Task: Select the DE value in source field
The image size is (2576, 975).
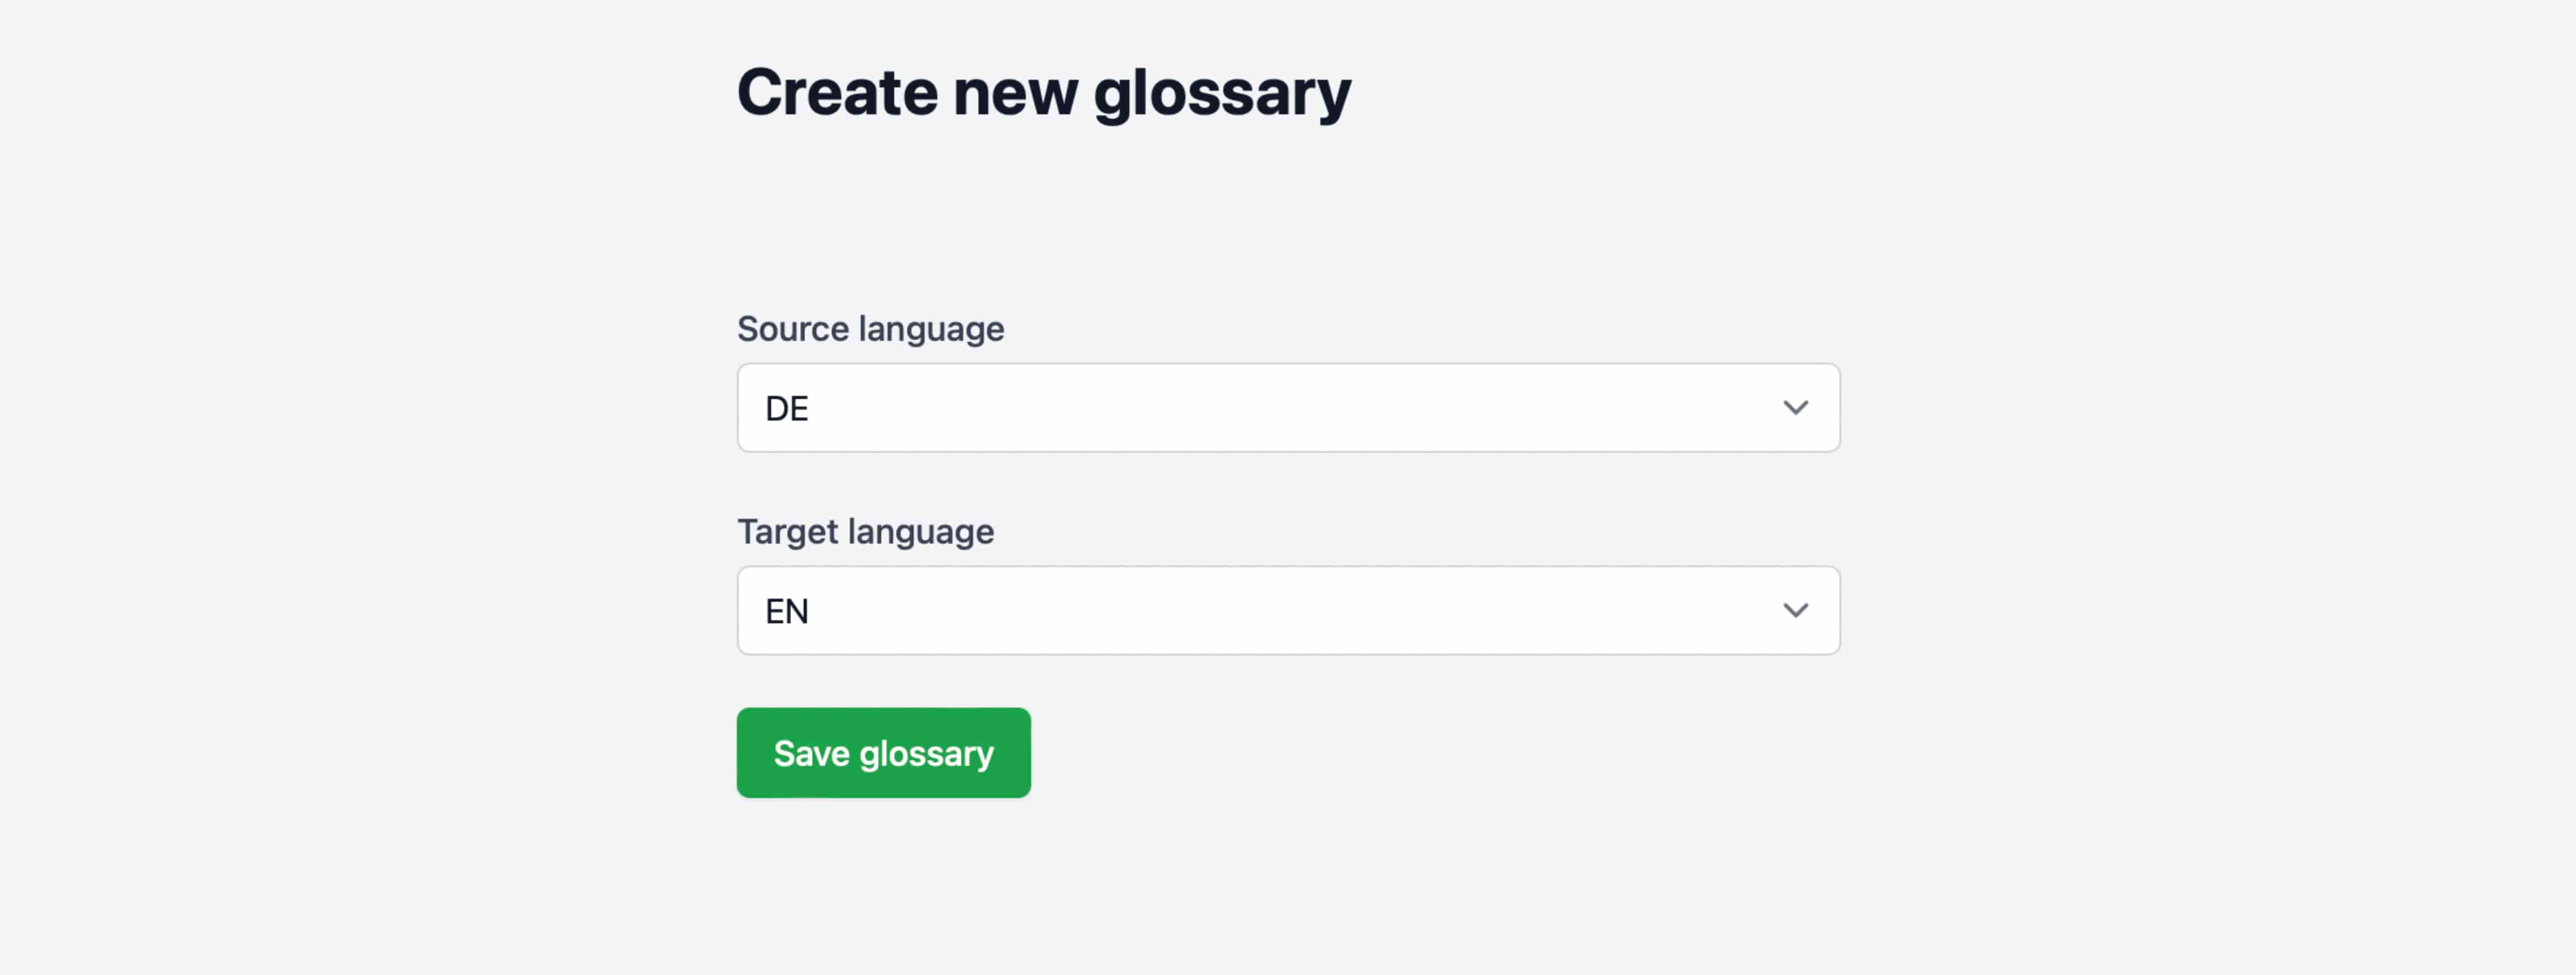Action: pyautogui.click(x=786, y=407)
